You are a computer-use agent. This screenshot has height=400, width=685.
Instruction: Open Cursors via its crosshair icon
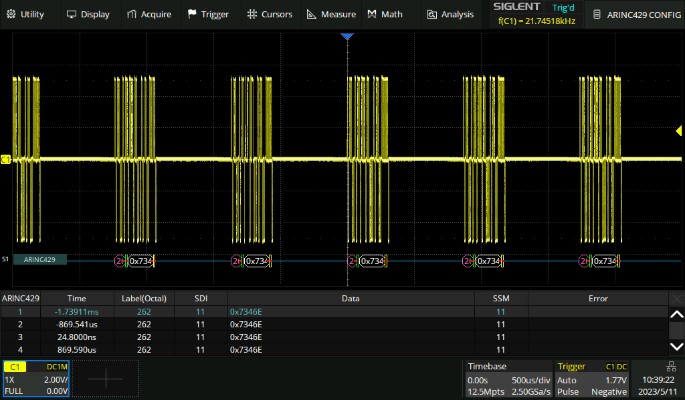click(251, 14)
